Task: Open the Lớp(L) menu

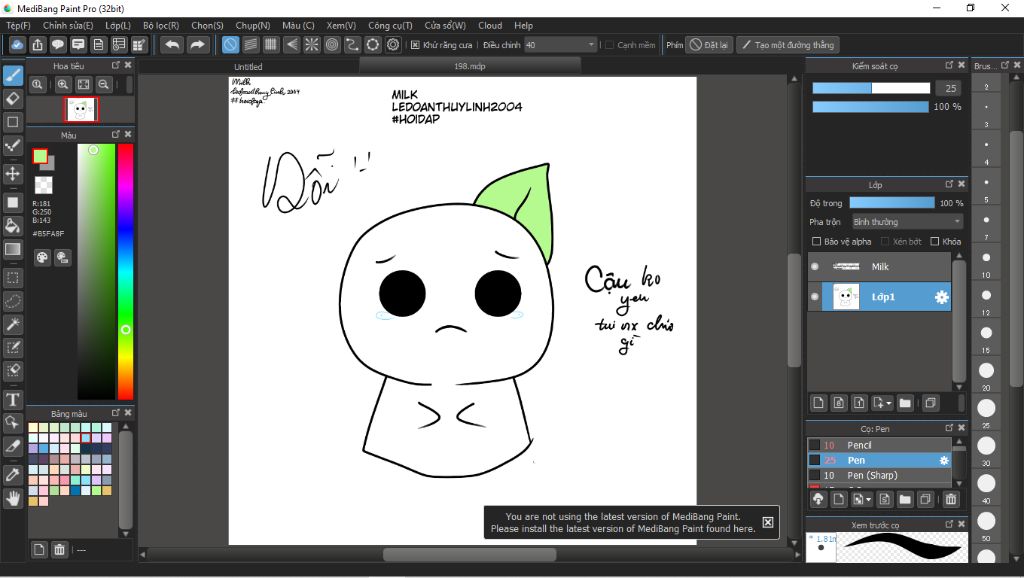Action: click(118, 25)
